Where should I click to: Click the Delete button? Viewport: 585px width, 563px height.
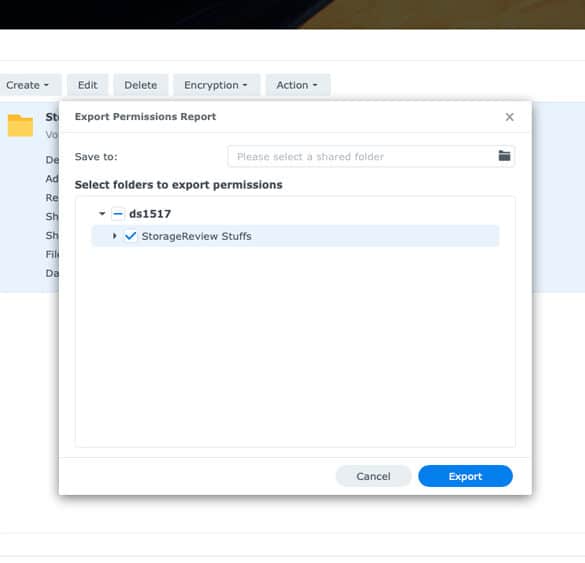click(x=140, y=85)
